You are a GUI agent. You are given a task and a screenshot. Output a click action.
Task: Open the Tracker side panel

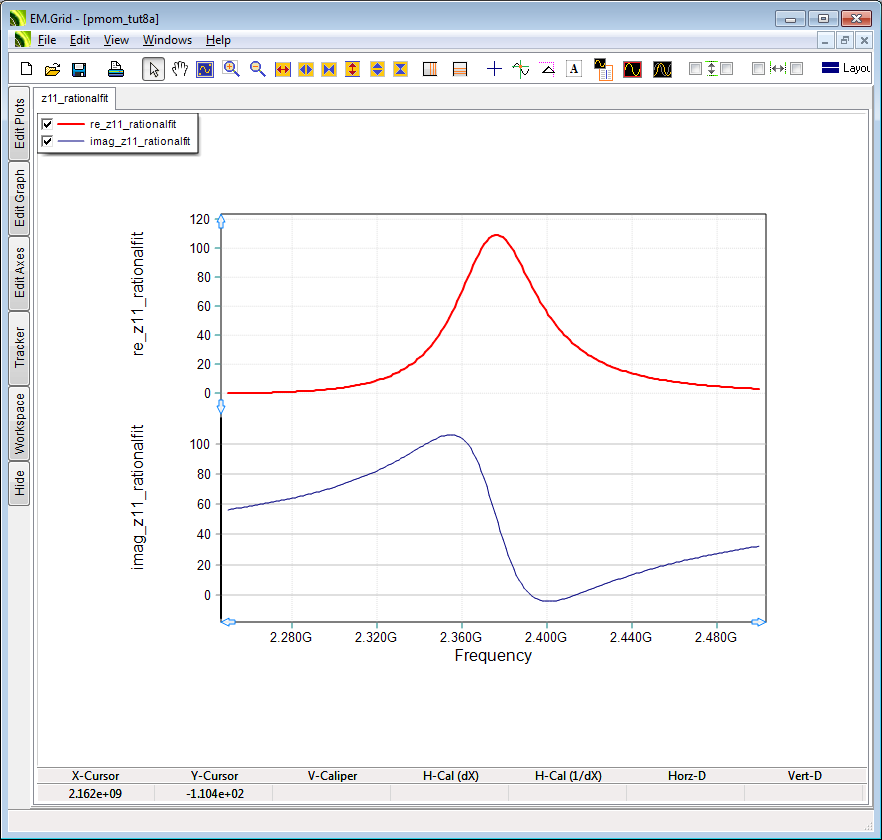(x=19, y=347)
